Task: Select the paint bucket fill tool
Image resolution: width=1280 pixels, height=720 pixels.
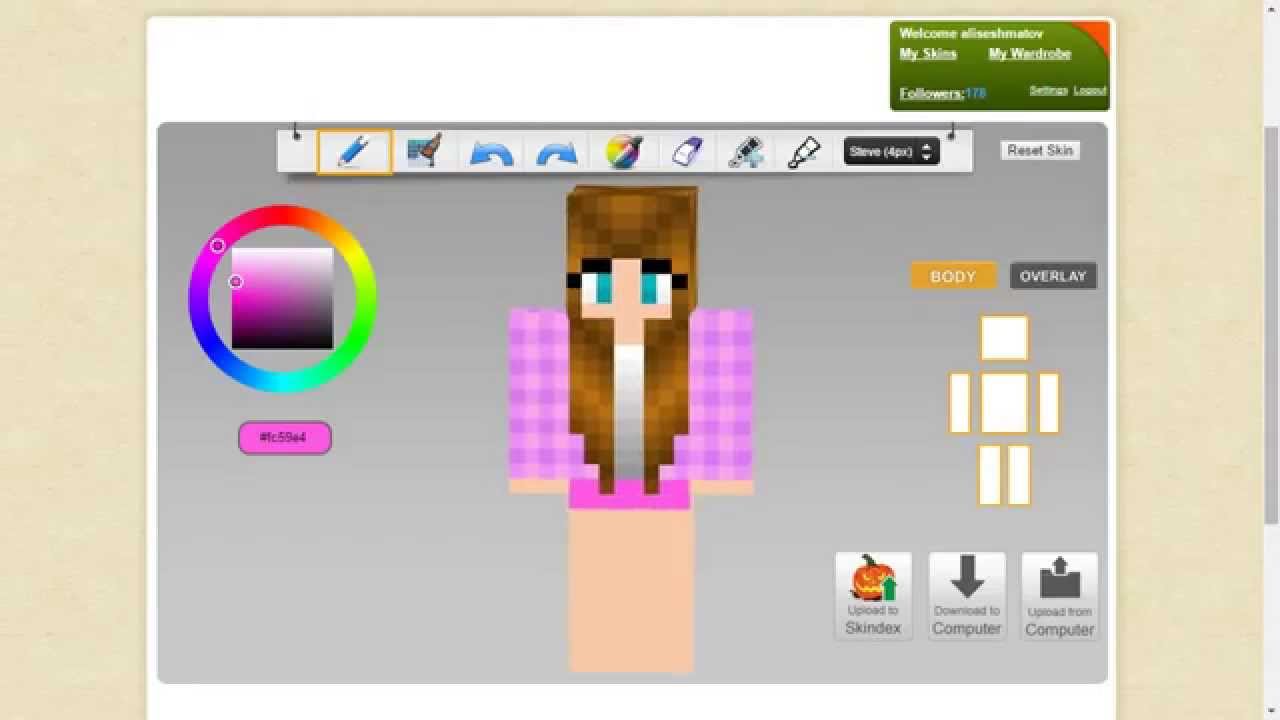Action: click(x=804, y=152)
